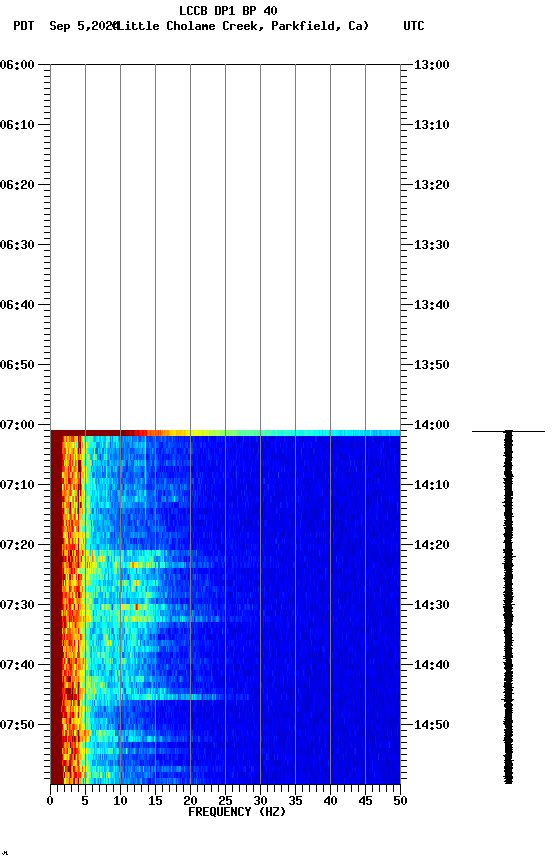Click the 06:30 PDT time label

pyautogui.click(x=17, y=245)
